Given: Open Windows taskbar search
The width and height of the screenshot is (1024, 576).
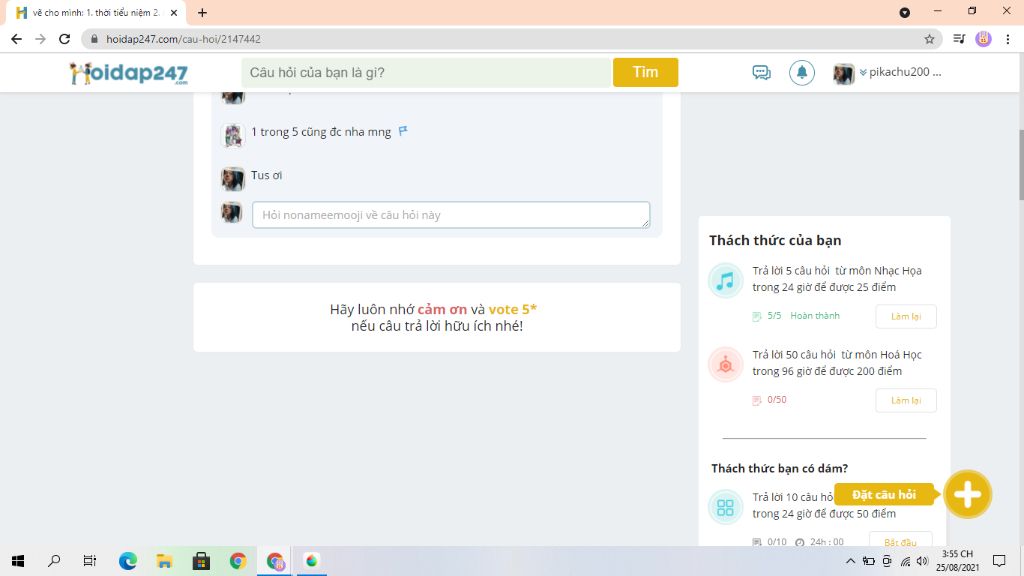Looking at the screenshot, I should point(54,561).
